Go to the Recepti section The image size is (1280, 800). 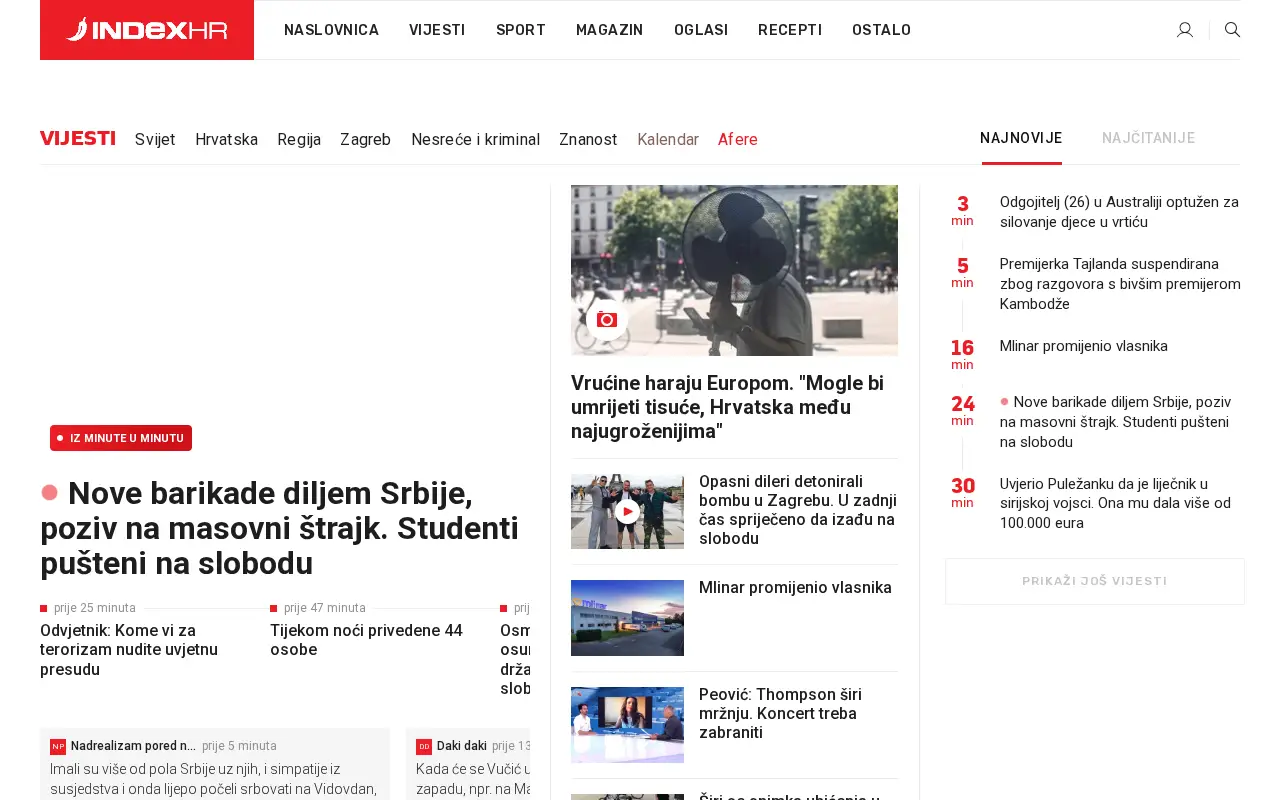point(790,30)
